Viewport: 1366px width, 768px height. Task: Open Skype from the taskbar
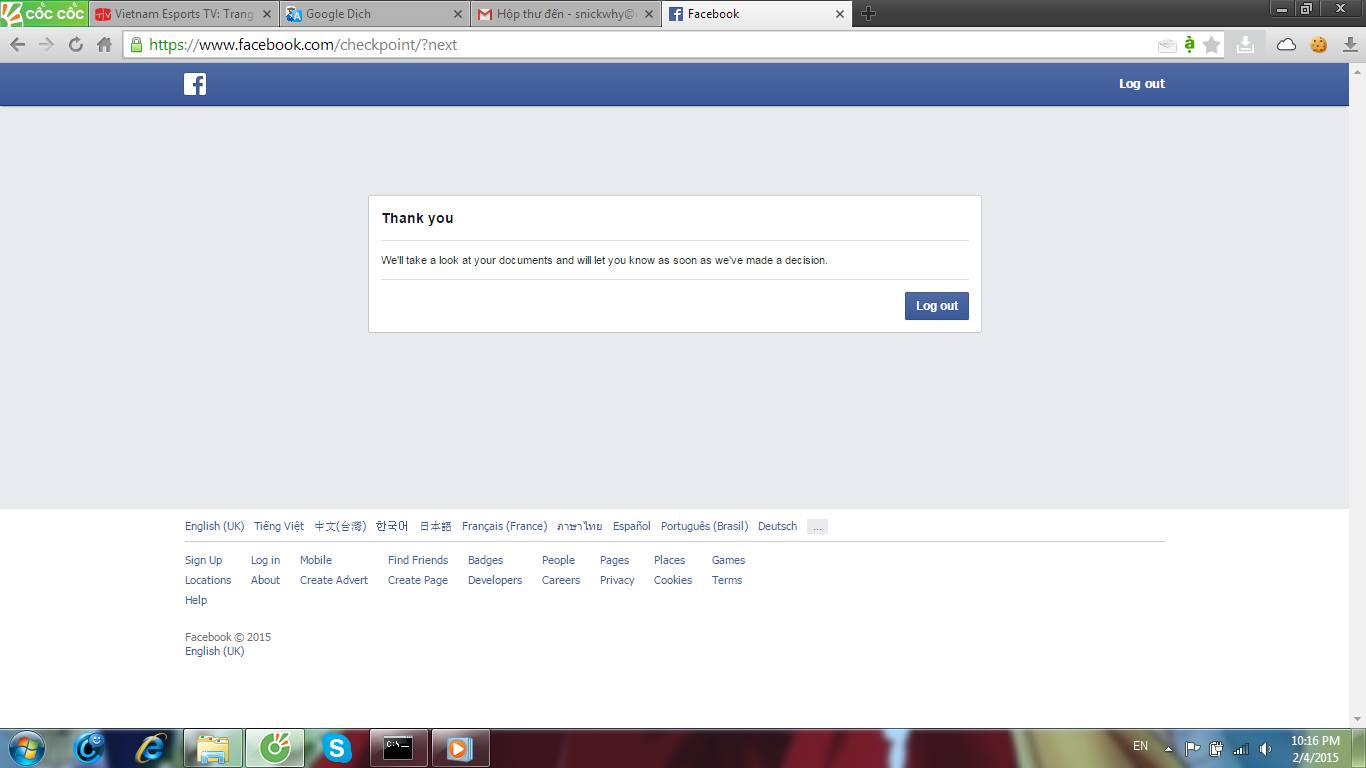pos(337,748)
